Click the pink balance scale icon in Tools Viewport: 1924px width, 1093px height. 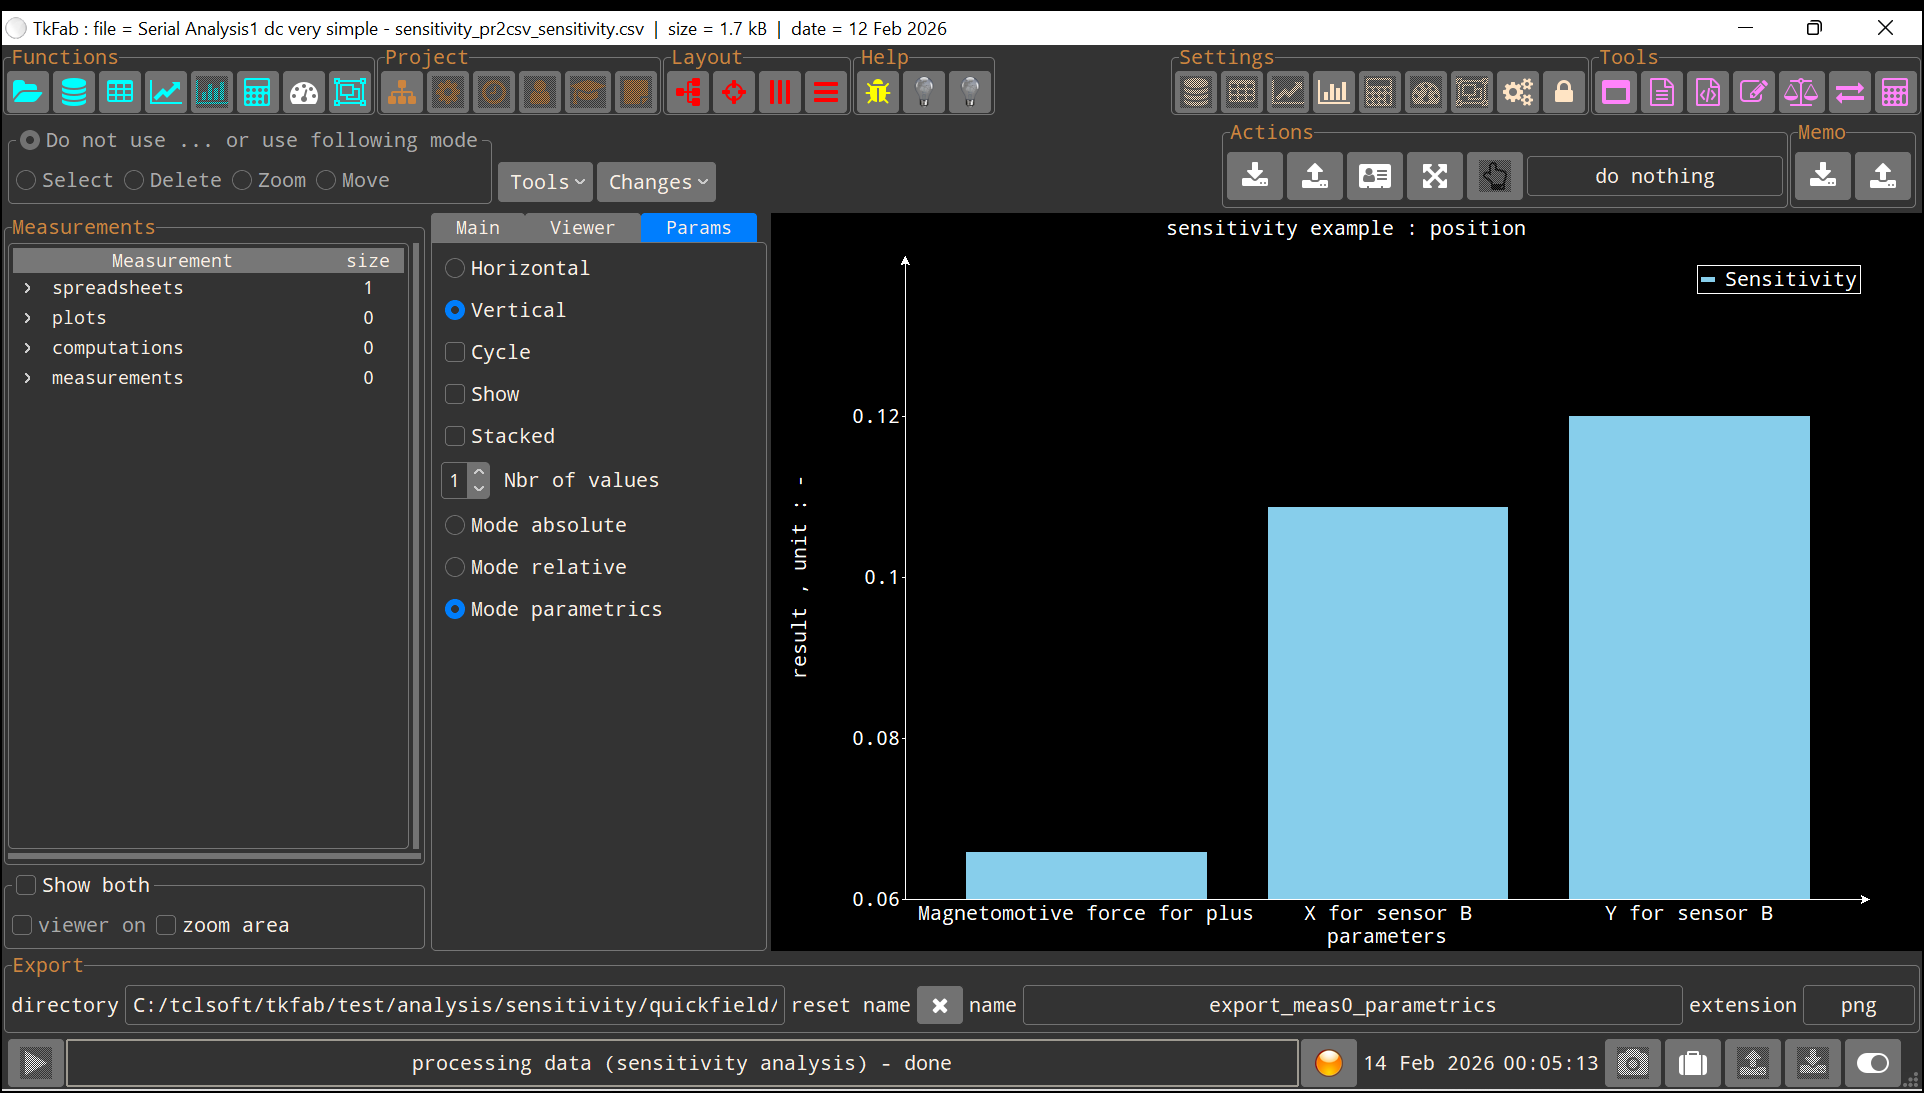(1800, 93)
